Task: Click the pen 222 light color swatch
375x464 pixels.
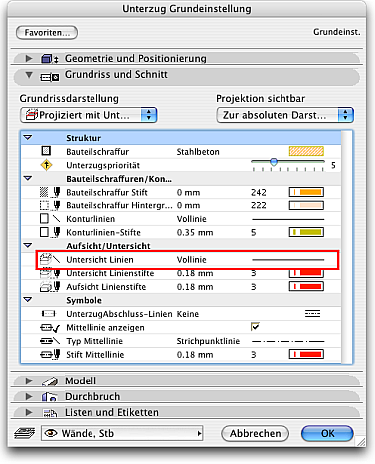Action: (x=306, y=205)
